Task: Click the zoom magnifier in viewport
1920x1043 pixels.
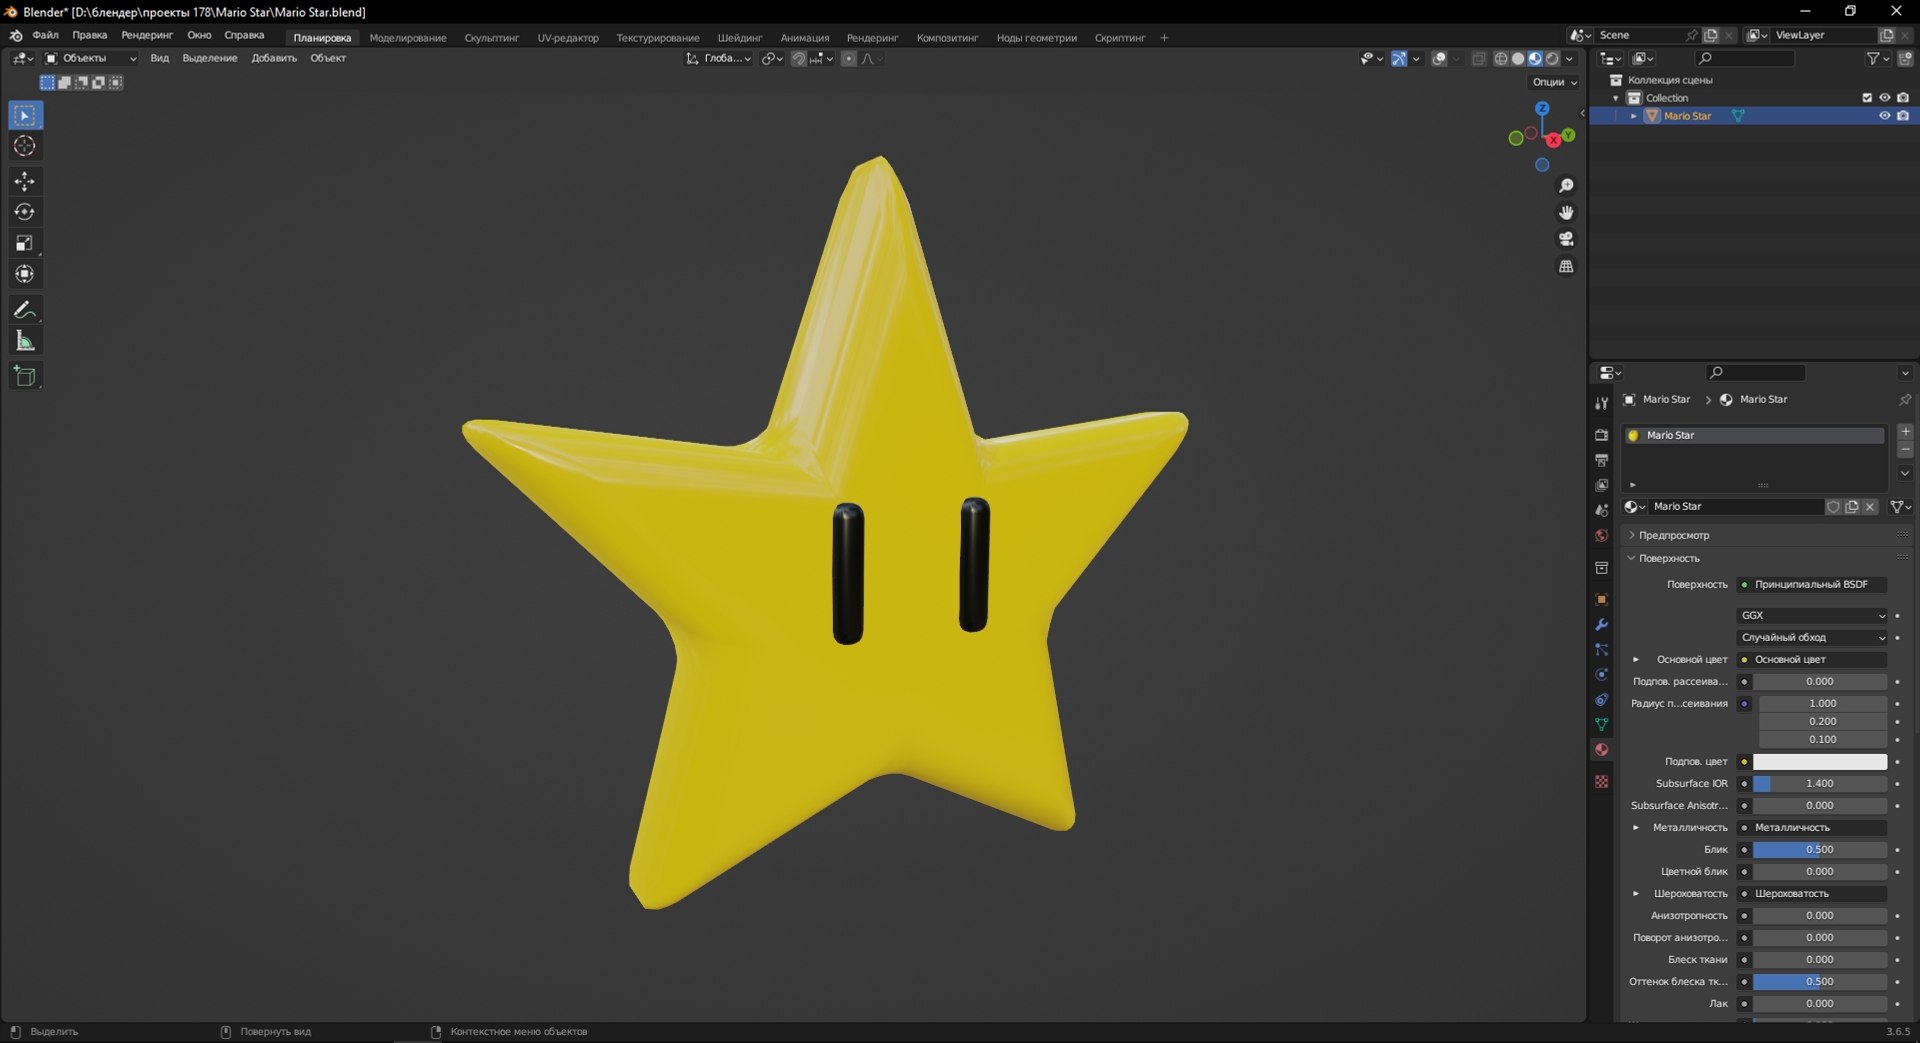Action: 1566,186
